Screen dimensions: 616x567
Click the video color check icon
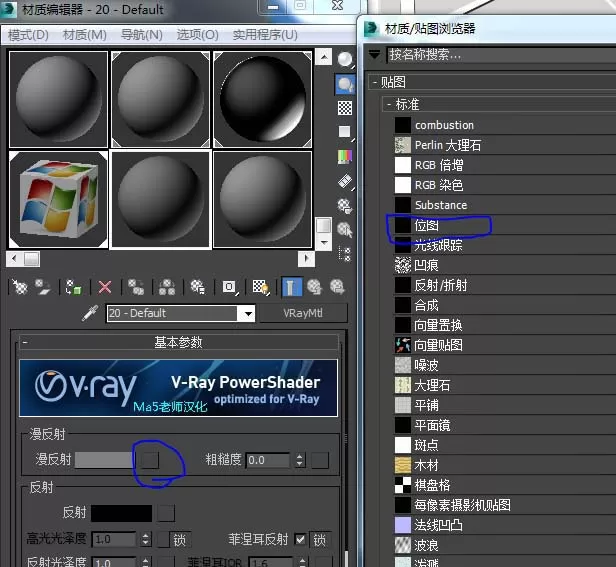pos(345,156)
